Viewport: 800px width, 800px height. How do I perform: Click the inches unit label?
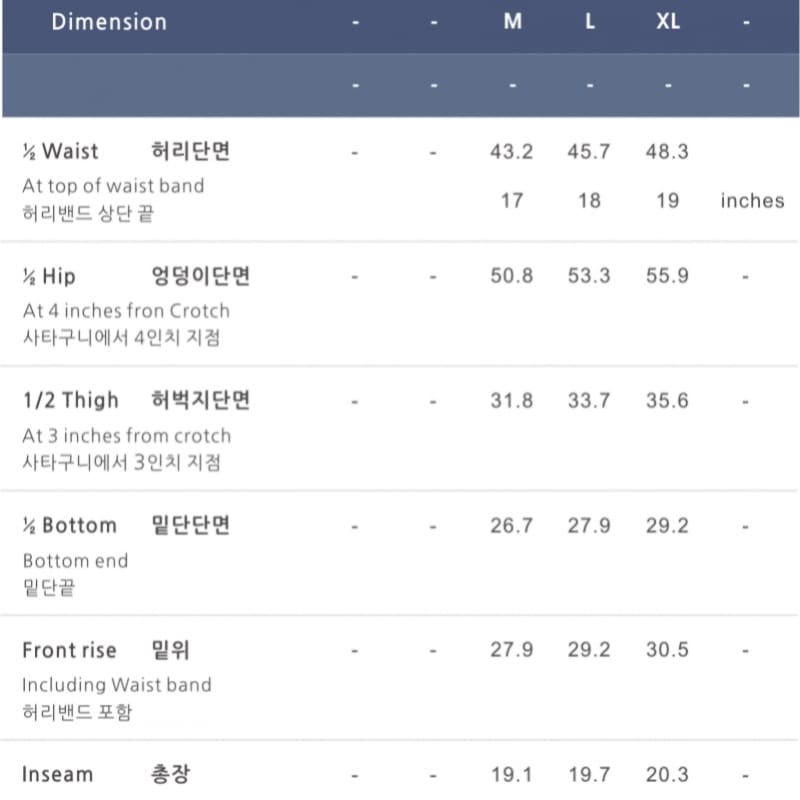752,201
